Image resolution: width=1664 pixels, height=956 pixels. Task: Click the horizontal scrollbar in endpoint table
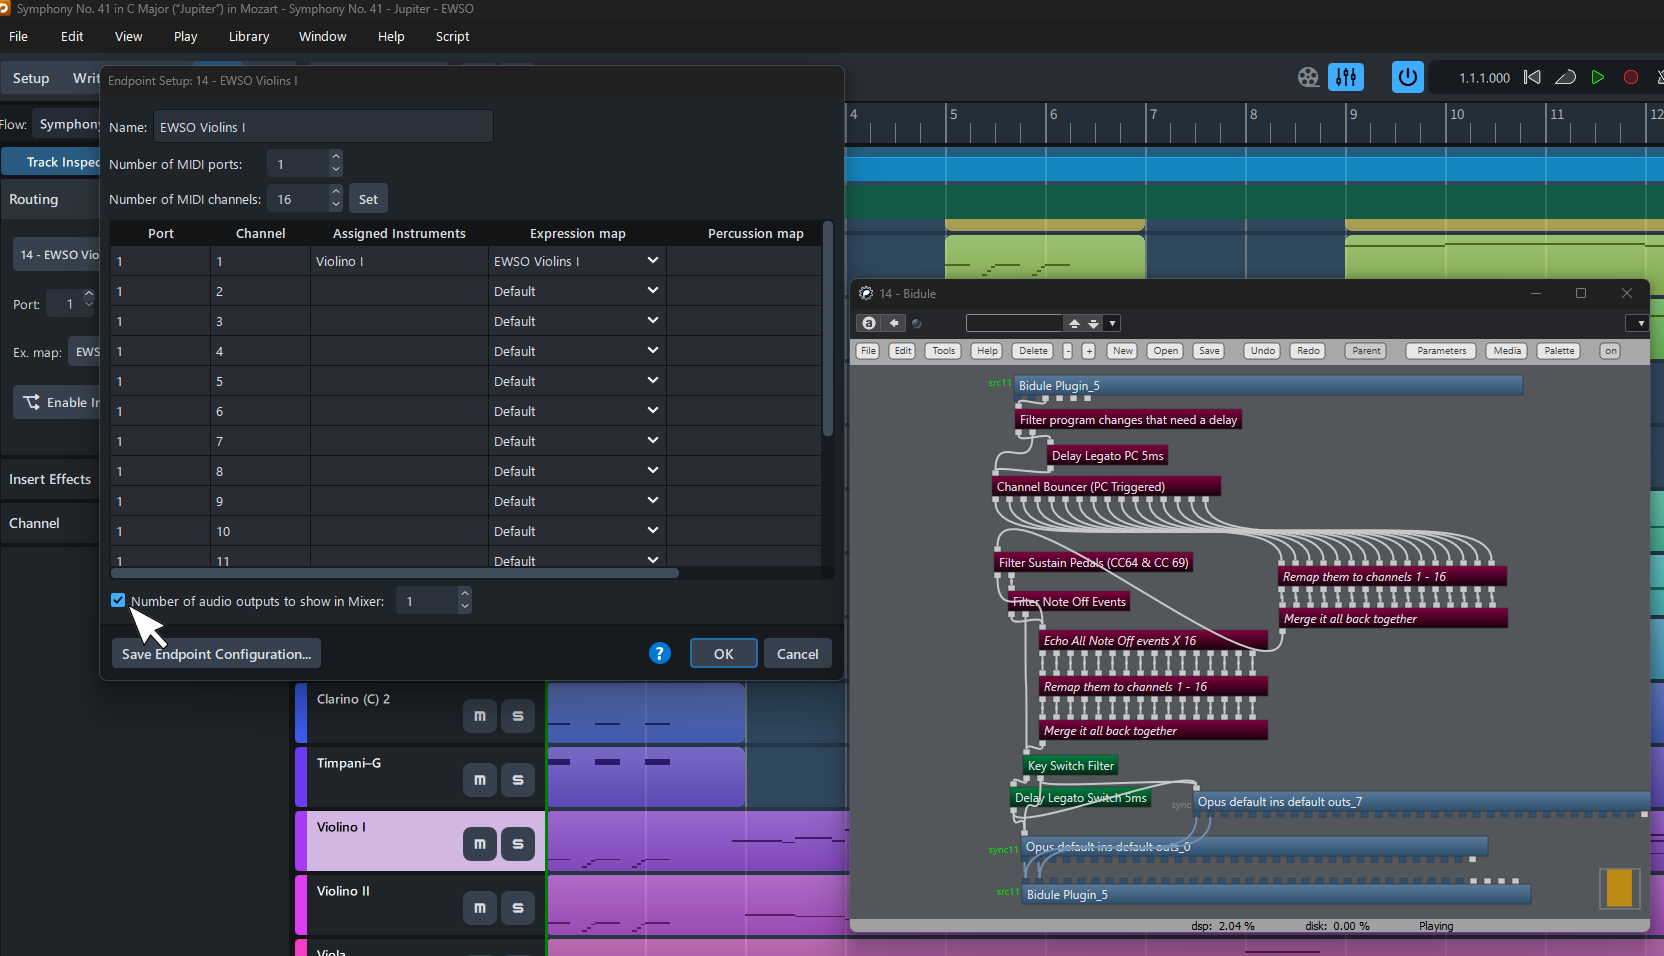tap(395, 573)
